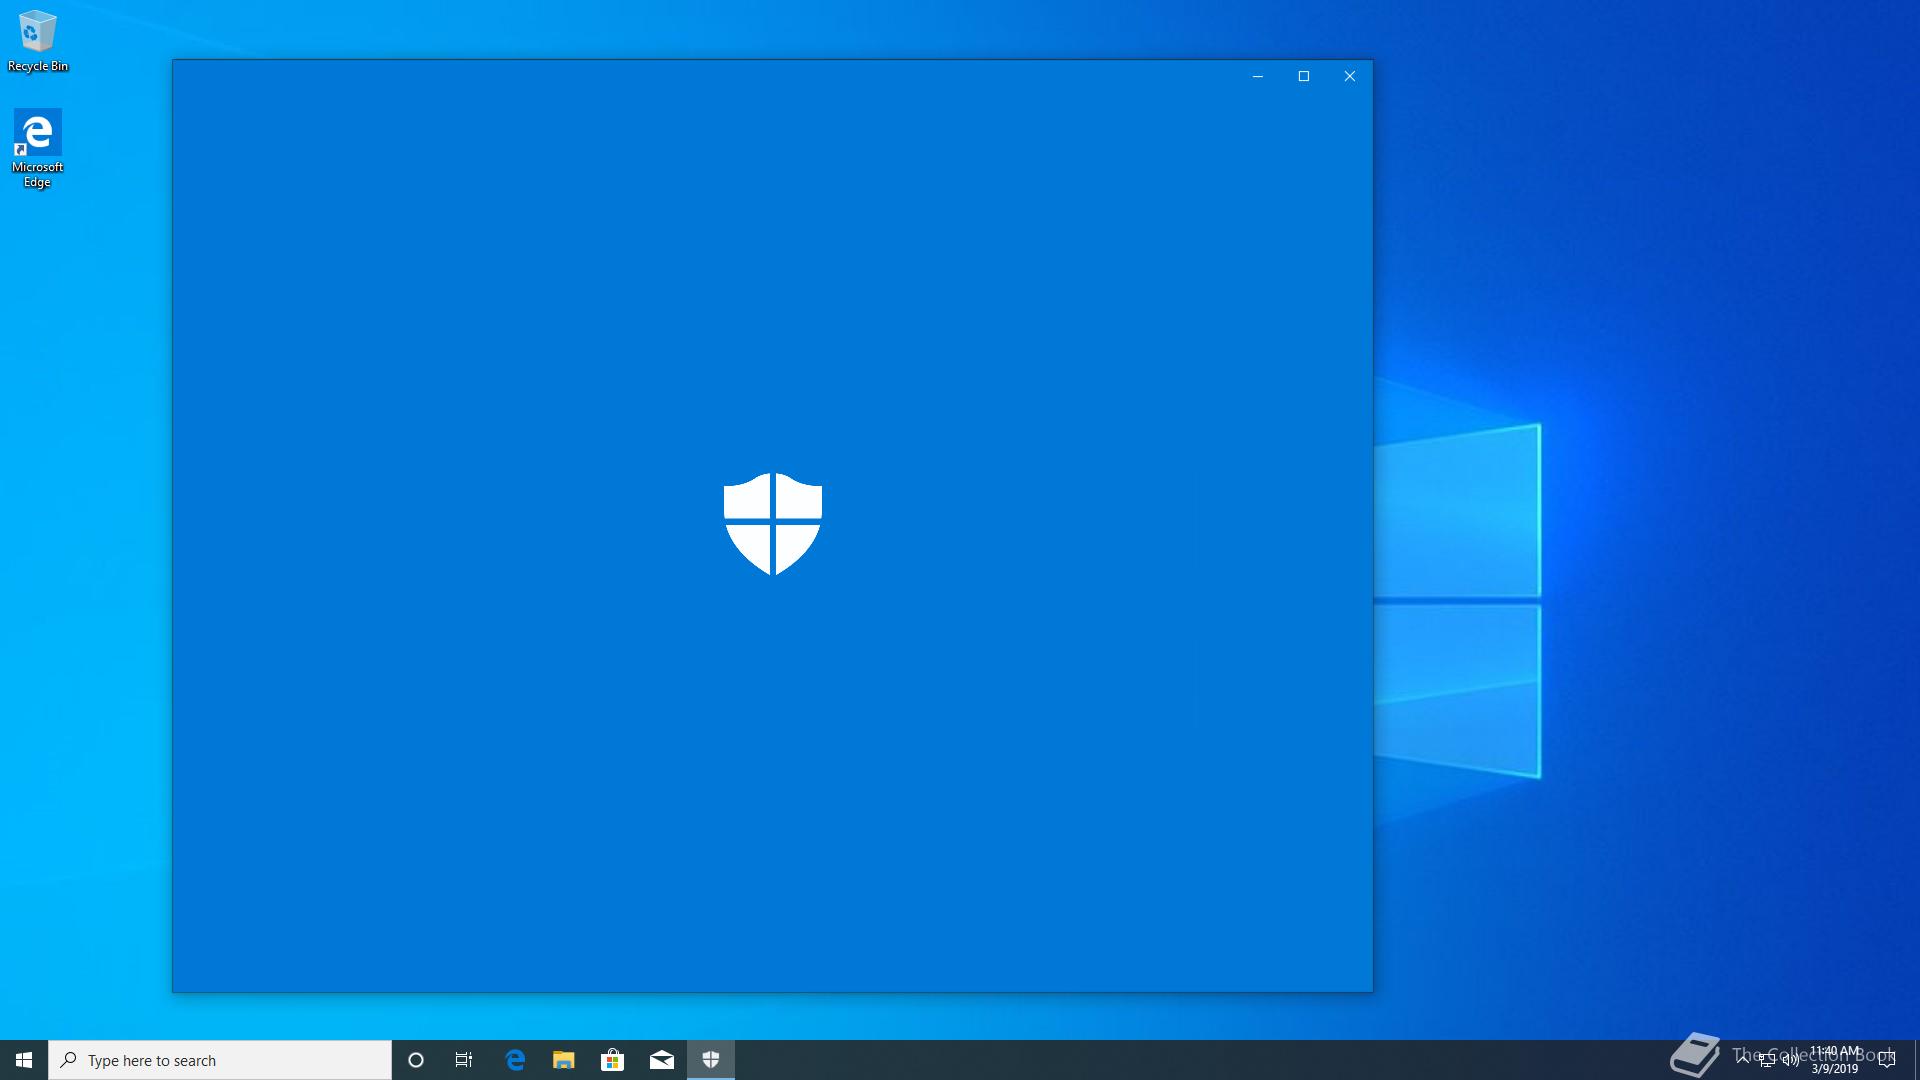Open File Explorer from the taskbar
The width and height of the screenshot is (1920, 1080).
564,1060
